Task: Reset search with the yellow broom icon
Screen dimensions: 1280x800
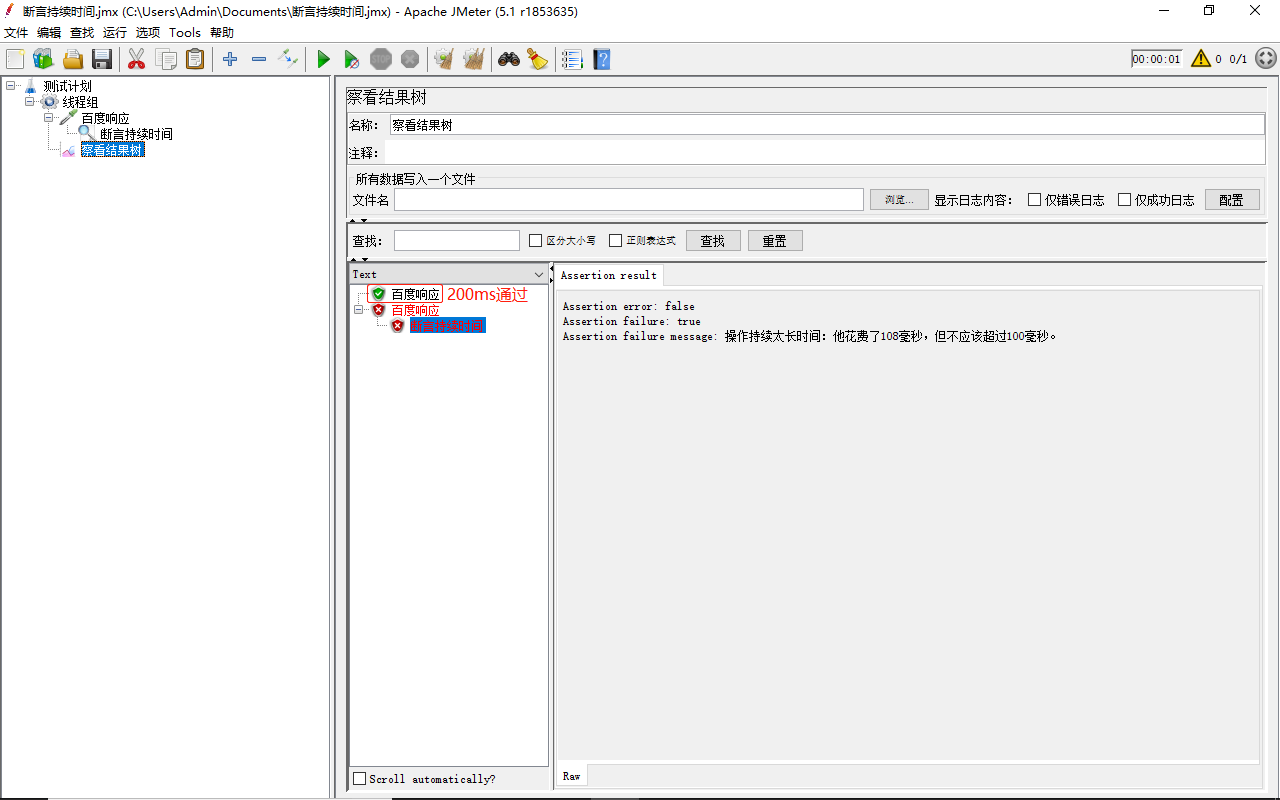Action: tap(538, 59)
